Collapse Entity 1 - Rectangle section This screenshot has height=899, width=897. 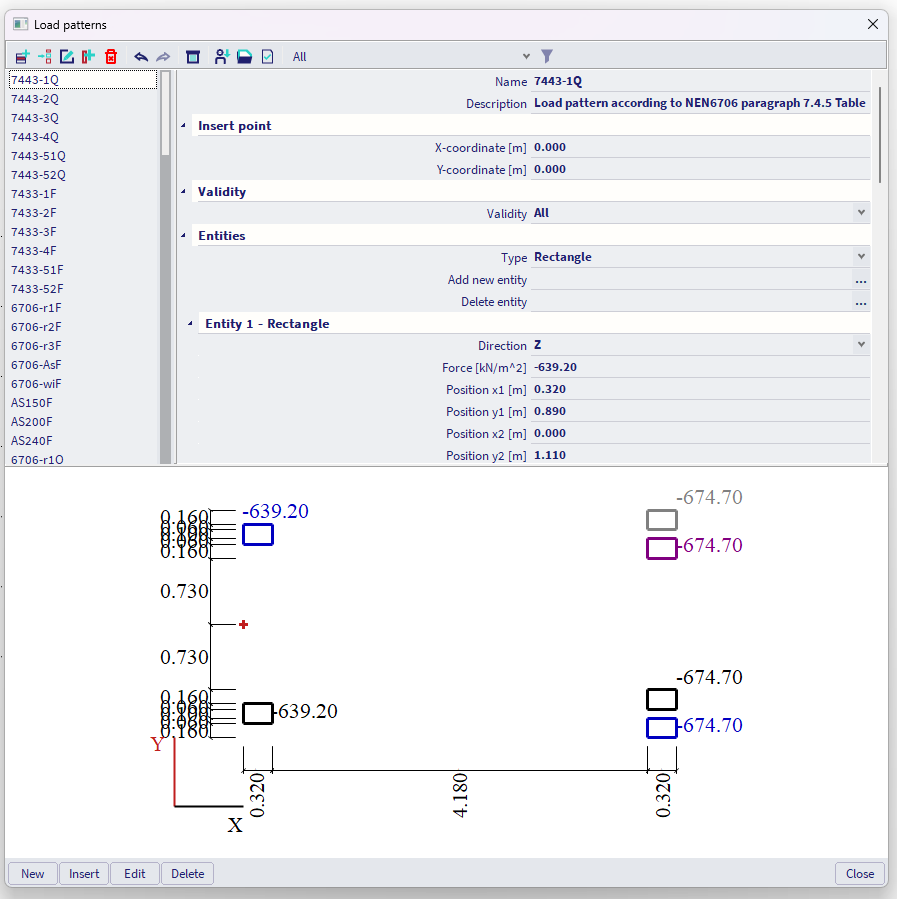[x=190, y=324]
